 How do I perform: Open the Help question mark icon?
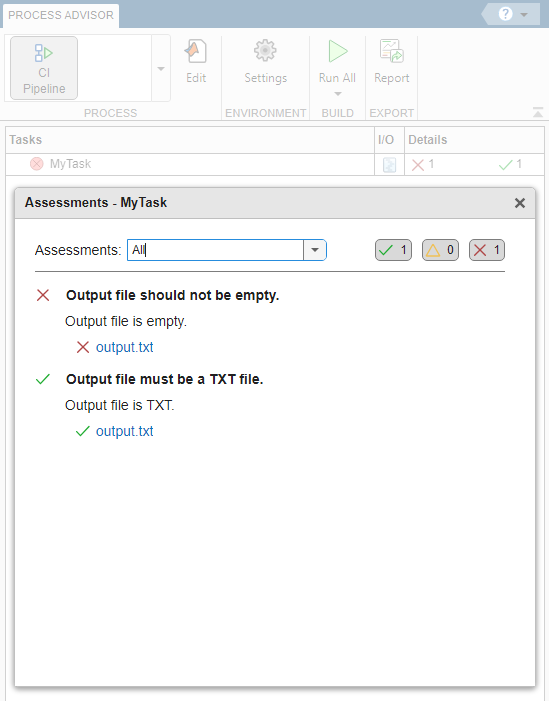point(506,14)
